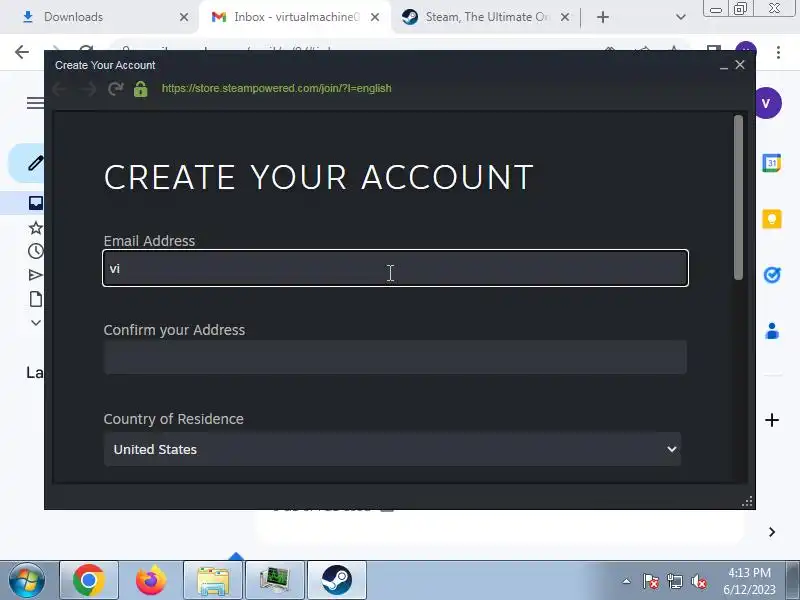
Task: Click the Confirm your Address field
Action: pyautogui.click(x=395, y=357)
